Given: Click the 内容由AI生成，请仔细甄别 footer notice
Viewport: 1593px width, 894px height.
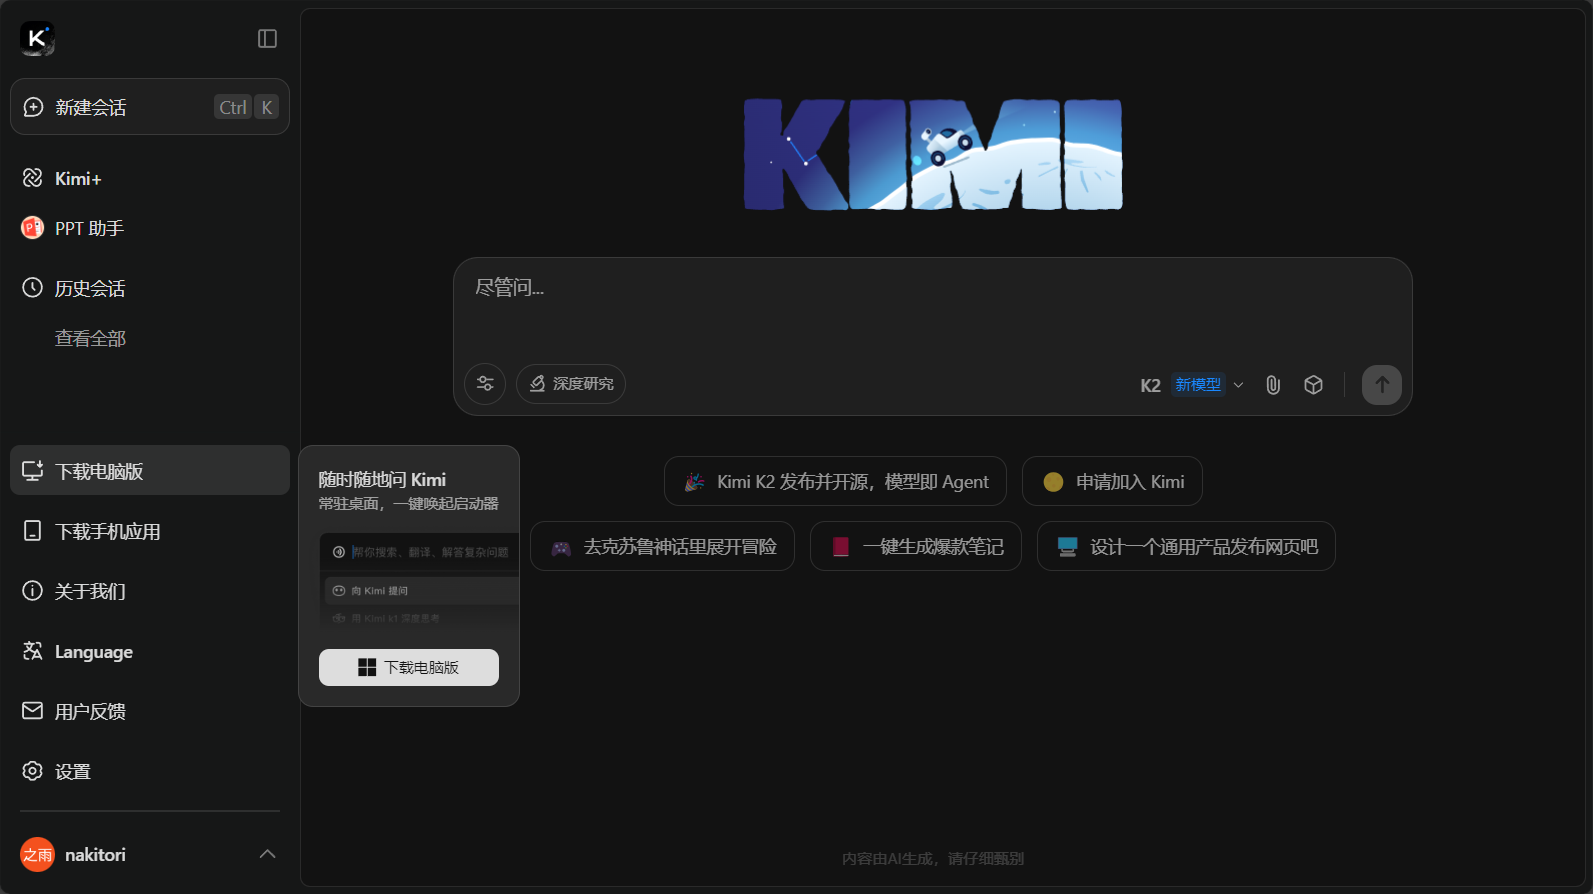Looking at the screenshot, I should (x=933, y=858).
